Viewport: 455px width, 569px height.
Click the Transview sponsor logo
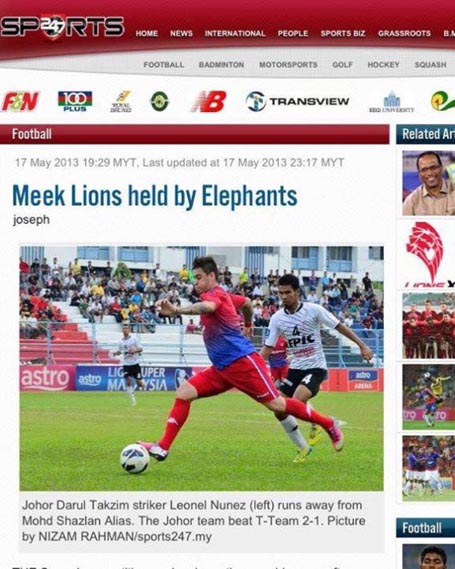pos(297,101)
